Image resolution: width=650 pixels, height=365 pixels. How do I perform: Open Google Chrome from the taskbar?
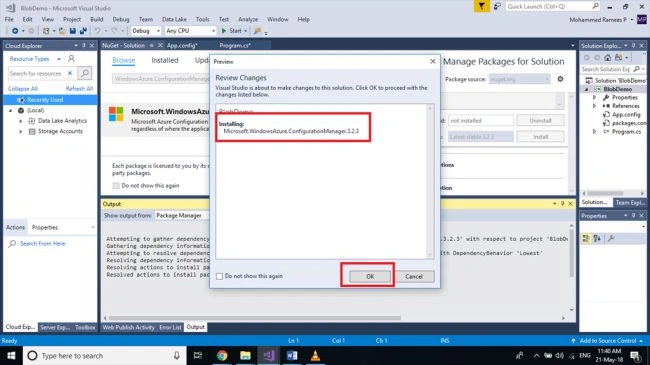222,355
